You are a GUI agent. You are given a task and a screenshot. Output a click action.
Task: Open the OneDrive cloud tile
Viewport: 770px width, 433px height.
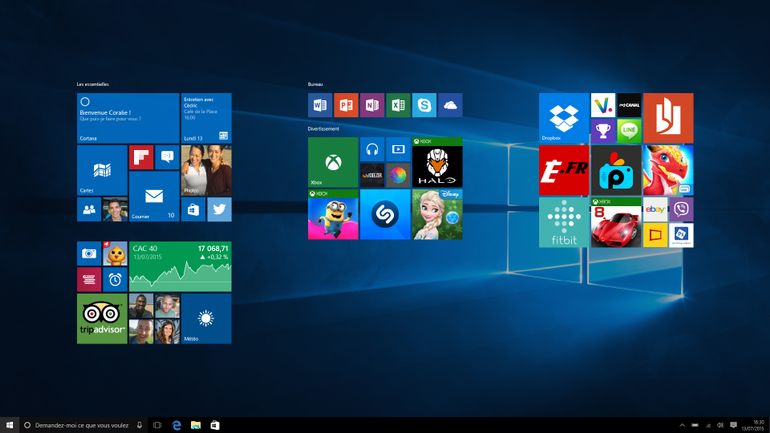450,105
